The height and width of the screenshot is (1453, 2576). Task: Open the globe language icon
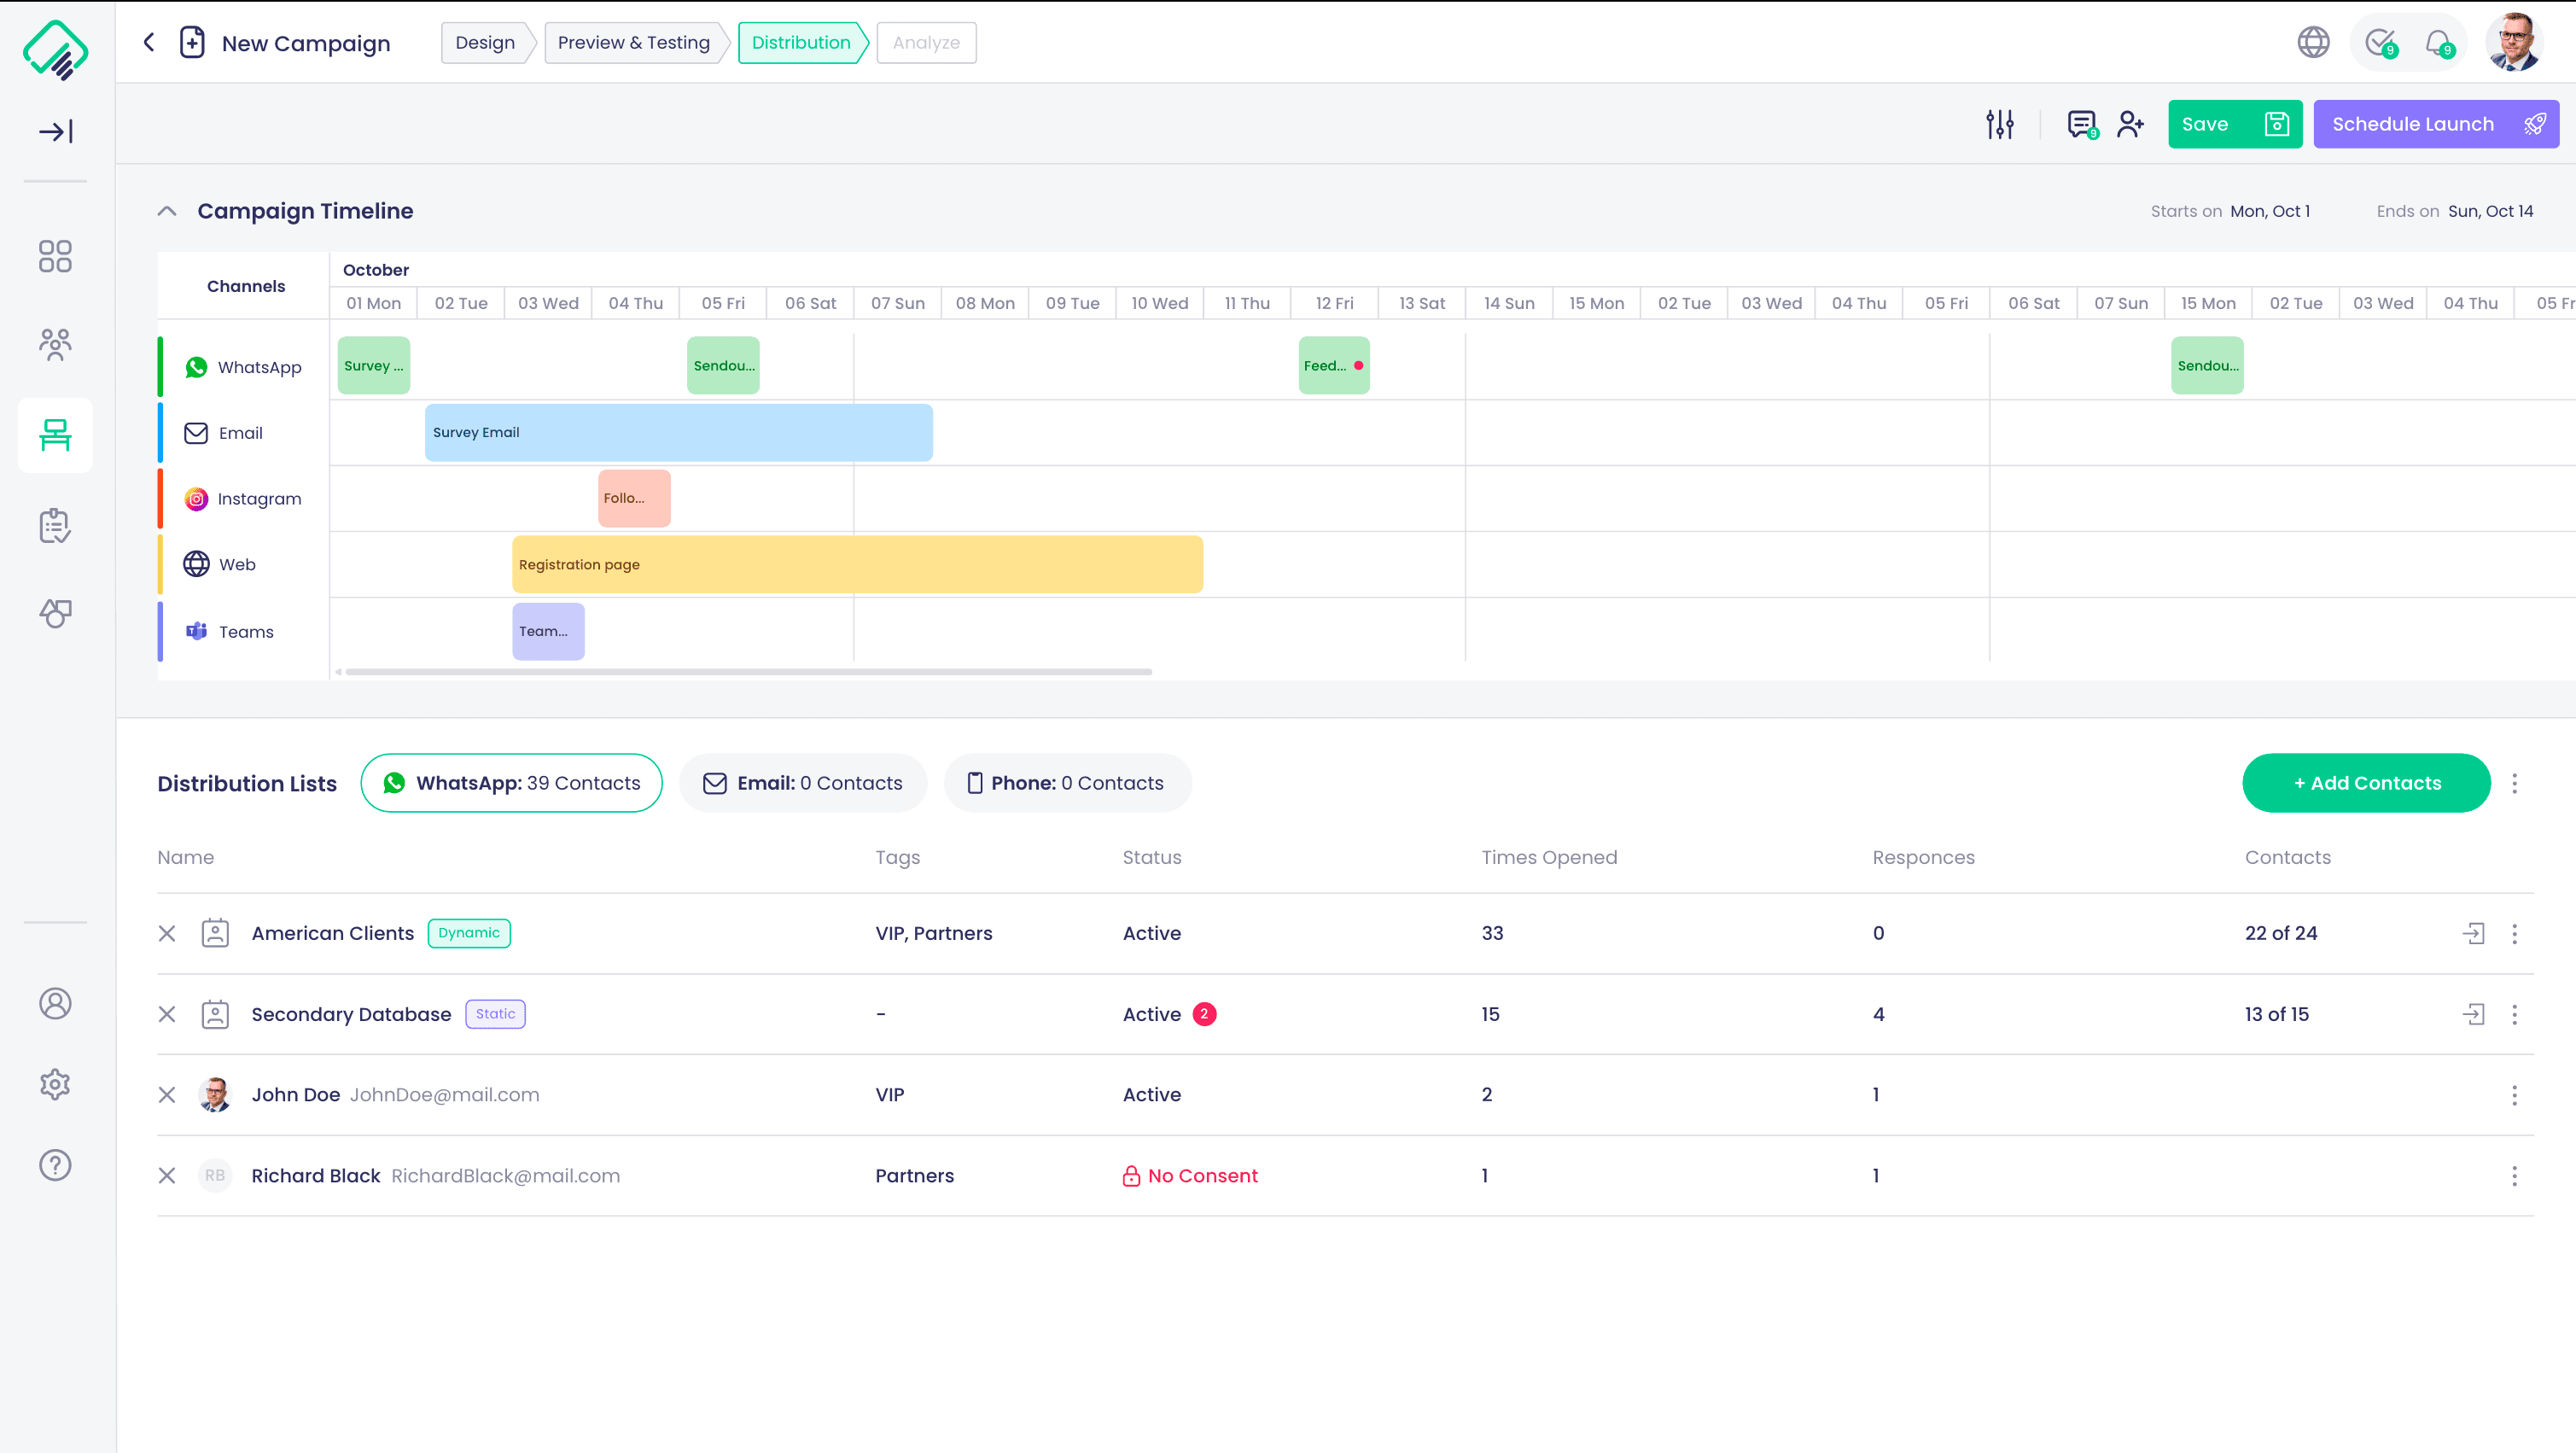tap(2313, 42)
